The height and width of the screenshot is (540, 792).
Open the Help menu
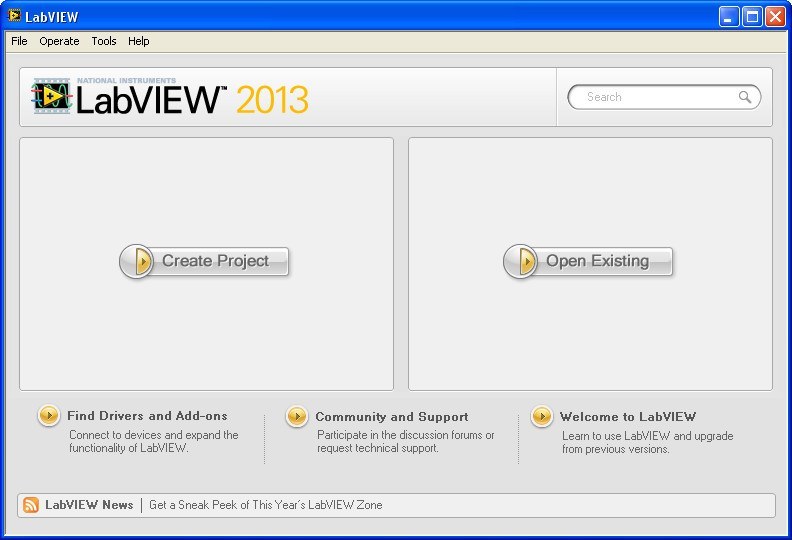coord(138,41)
